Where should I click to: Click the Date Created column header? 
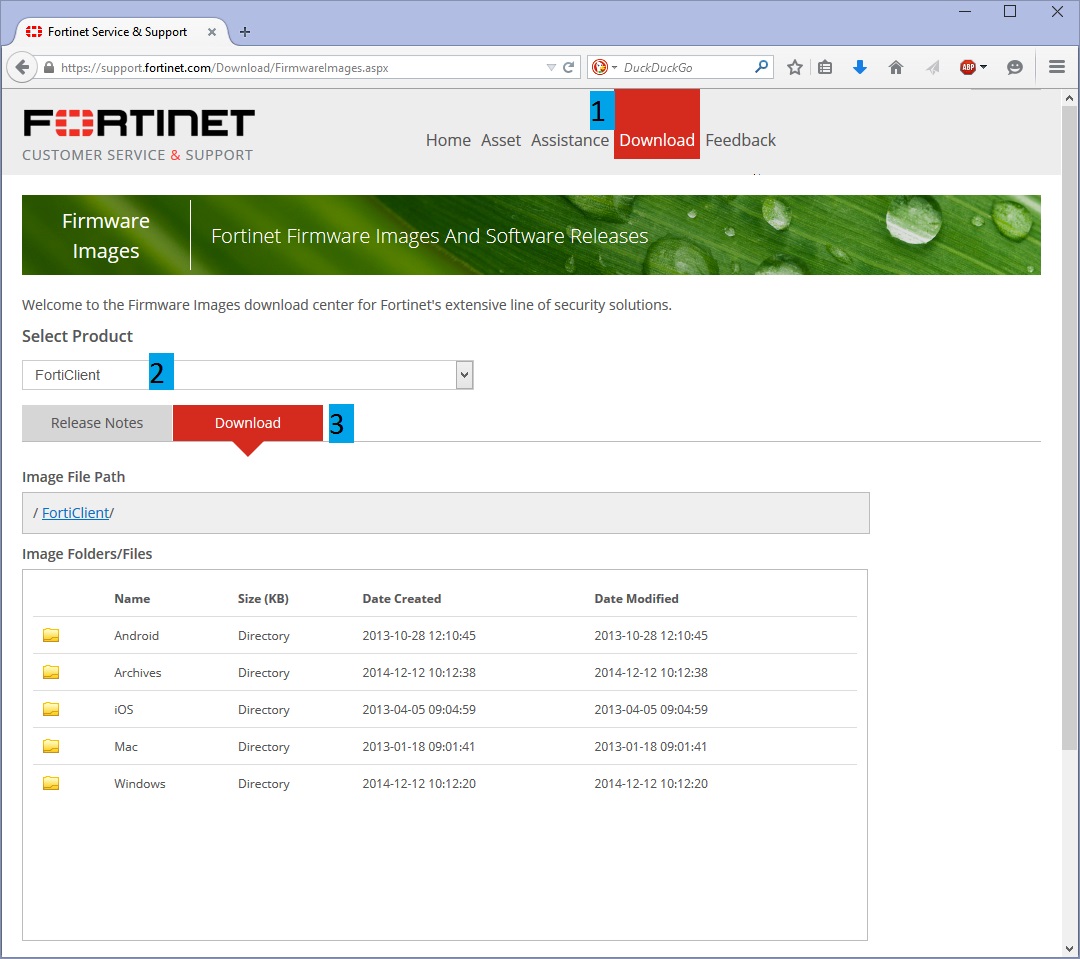(x=402, y=599)
